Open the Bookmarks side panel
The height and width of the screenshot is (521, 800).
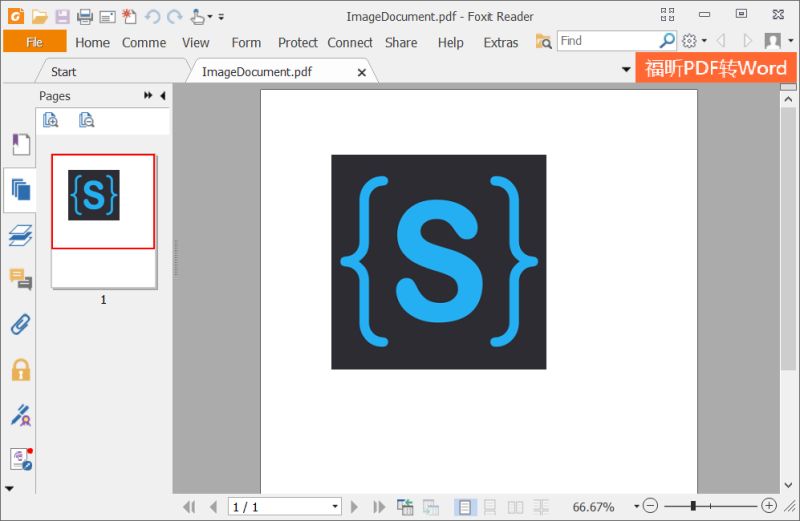pyautogui.click(x=21, y=144)
